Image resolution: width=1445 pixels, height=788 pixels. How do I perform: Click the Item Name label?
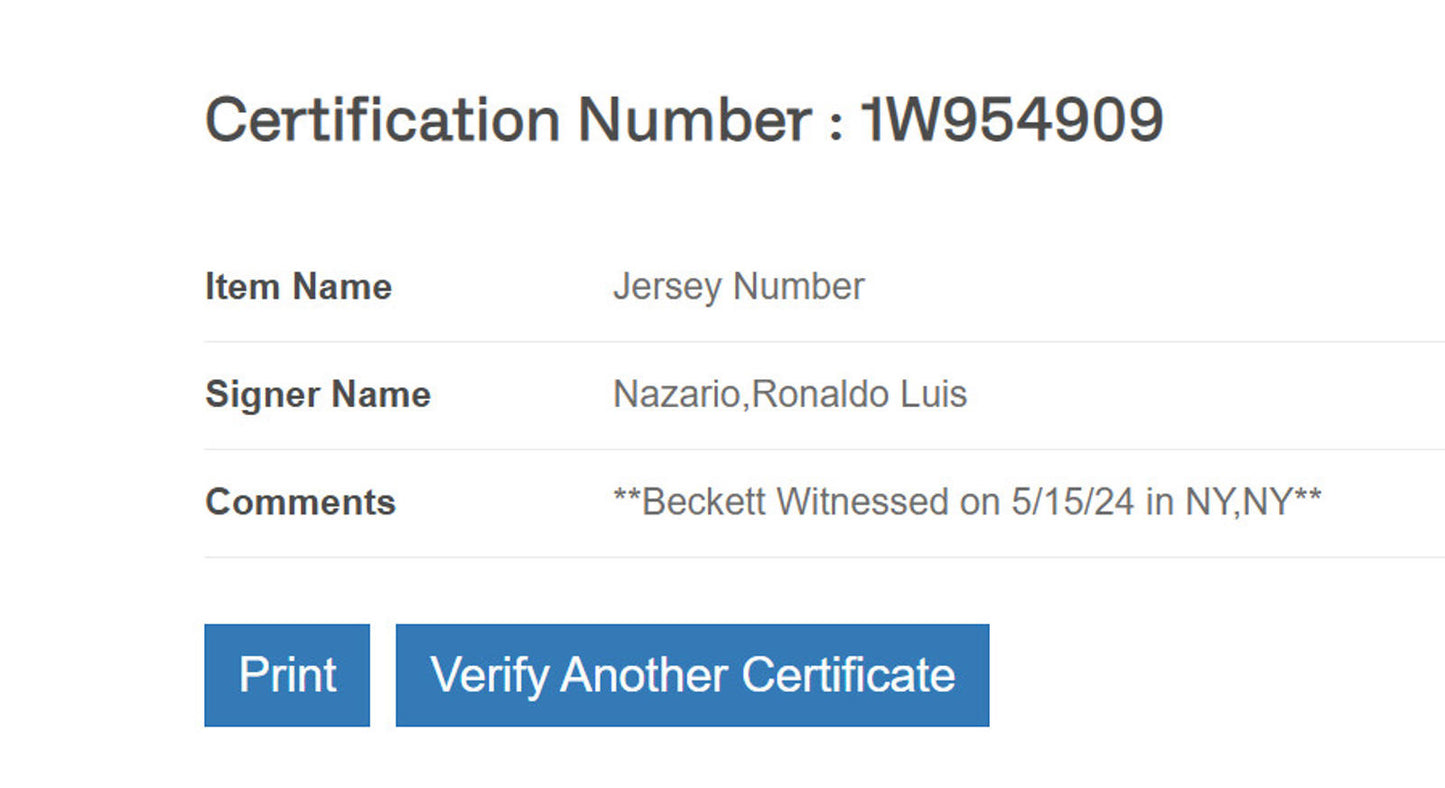(x=297, y=287)
